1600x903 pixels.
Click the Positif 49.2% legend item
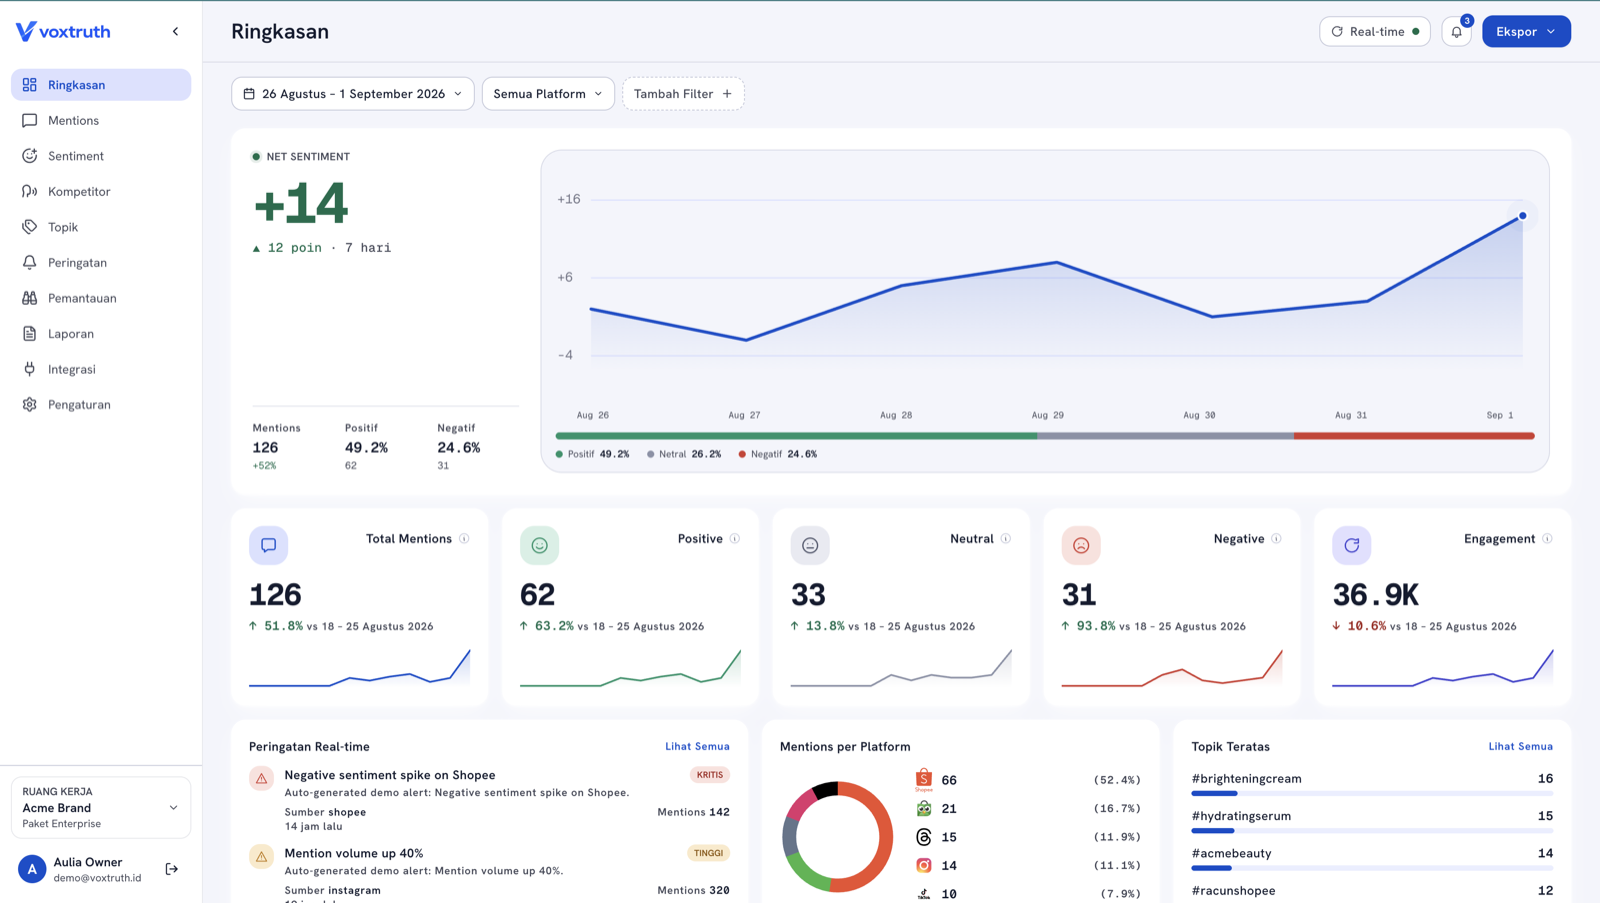coord(593,454)
